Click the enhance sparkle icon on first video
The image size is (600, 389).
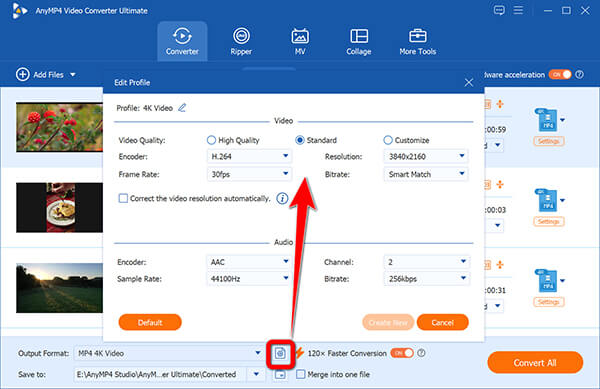tap(500, 104)
